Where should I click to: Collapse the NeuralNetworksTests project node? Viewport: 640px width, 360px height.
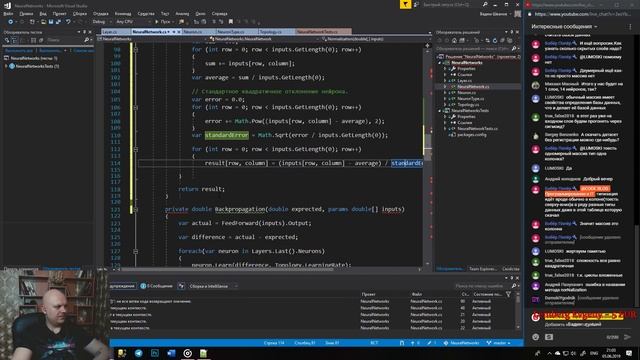pyautogui.click(x=440, y=111)
